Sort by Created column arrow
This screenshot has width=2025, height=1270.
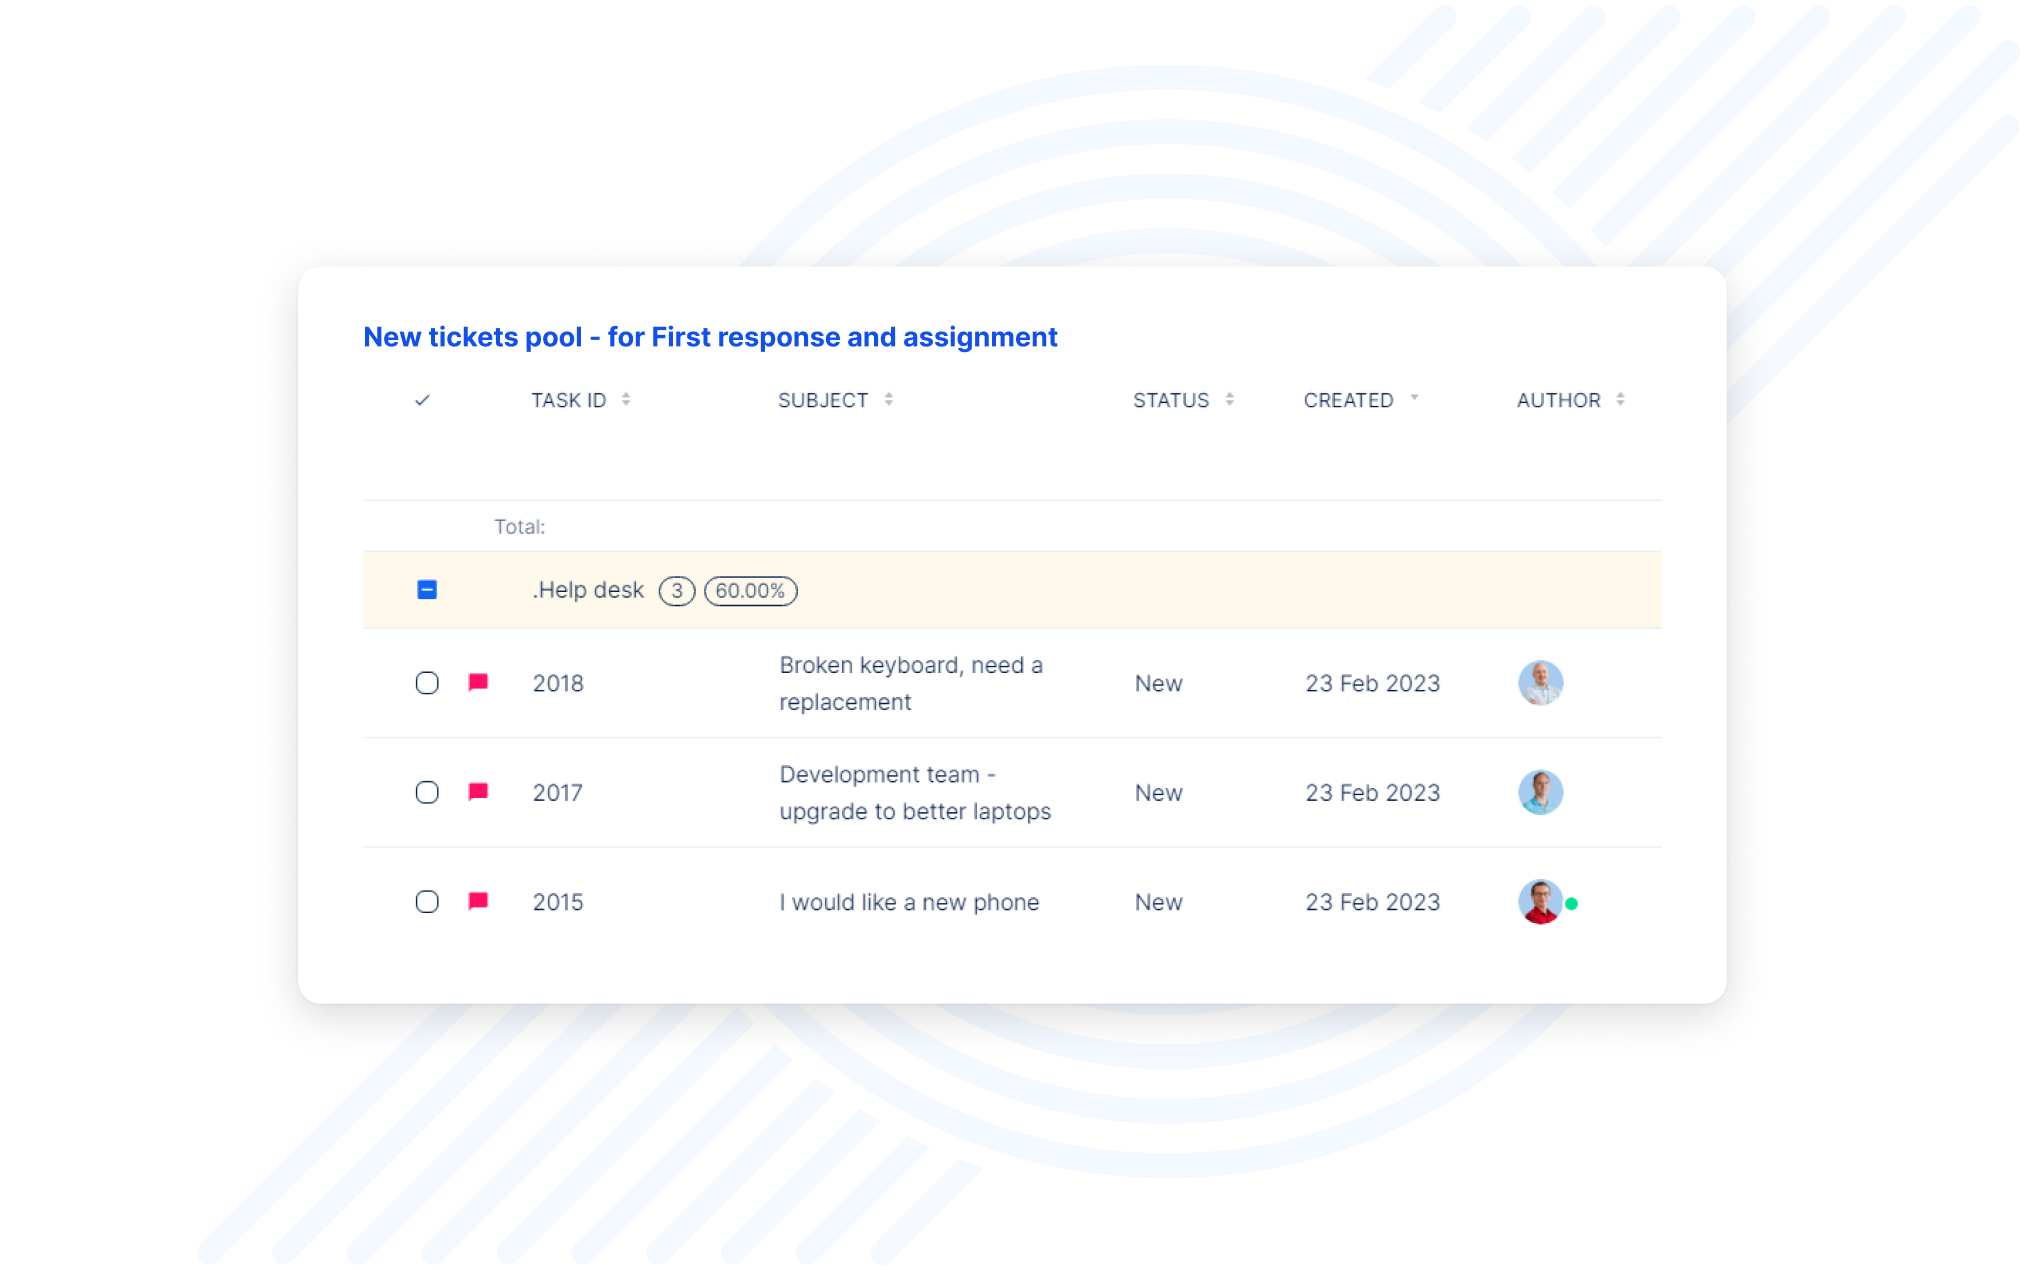(1414, 398)
